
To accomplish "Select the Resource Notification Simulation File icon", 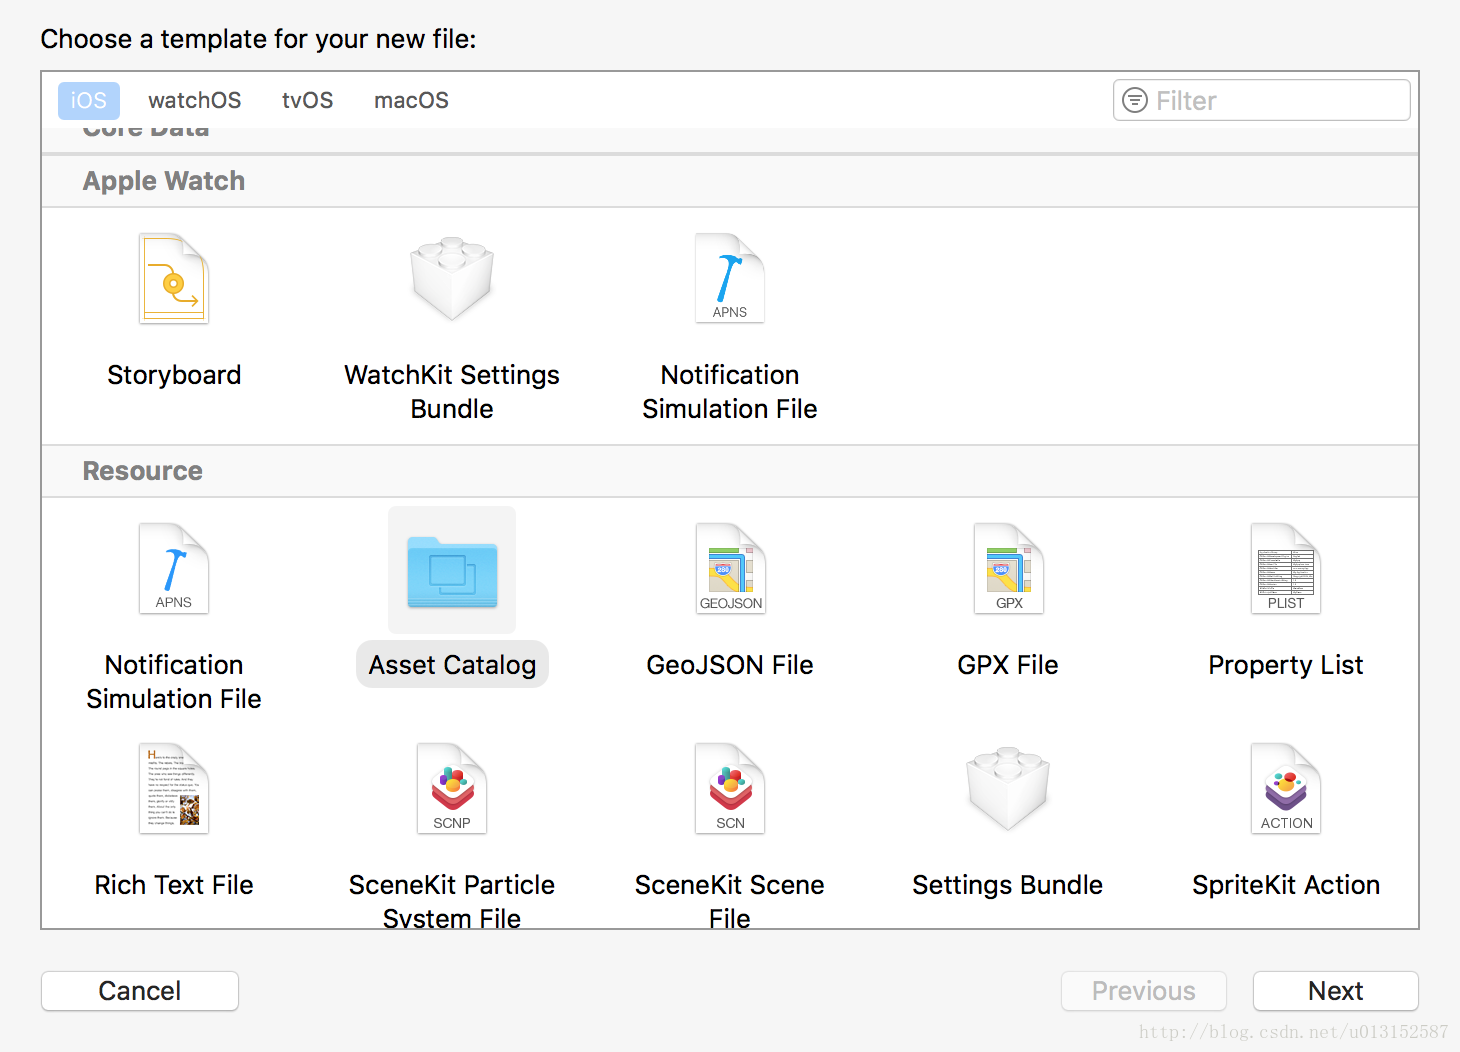I will coord(174,569).
